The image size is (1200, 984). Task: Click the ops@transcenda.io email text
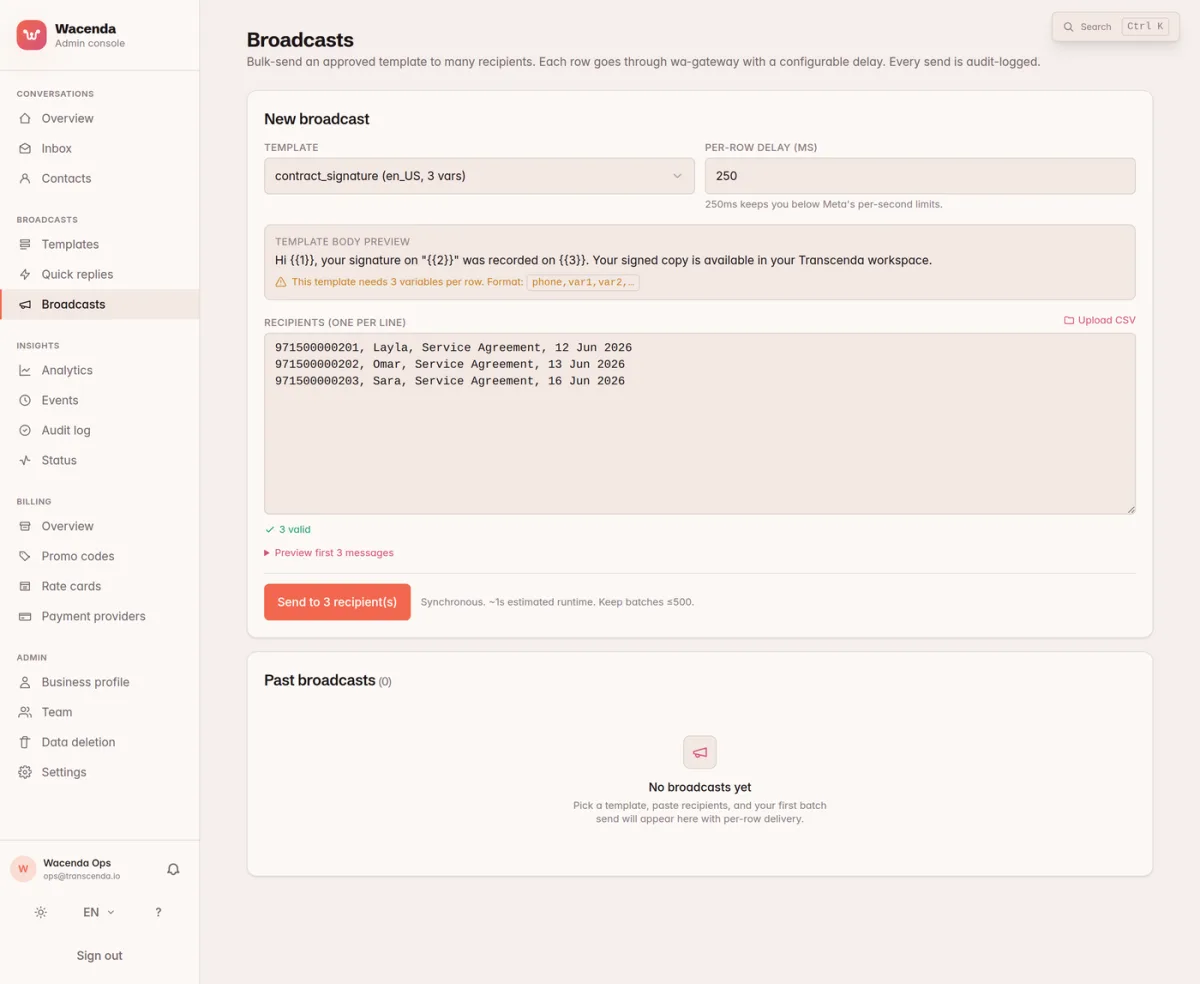[x=82, y=876]
